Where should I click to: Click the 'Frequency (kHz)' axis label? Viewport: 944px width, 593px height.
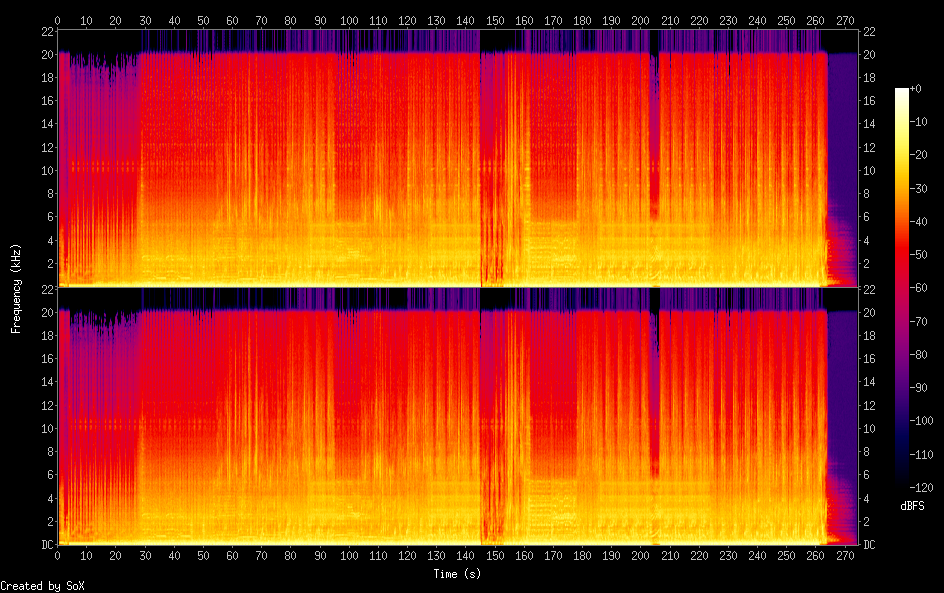pos(16,287)
